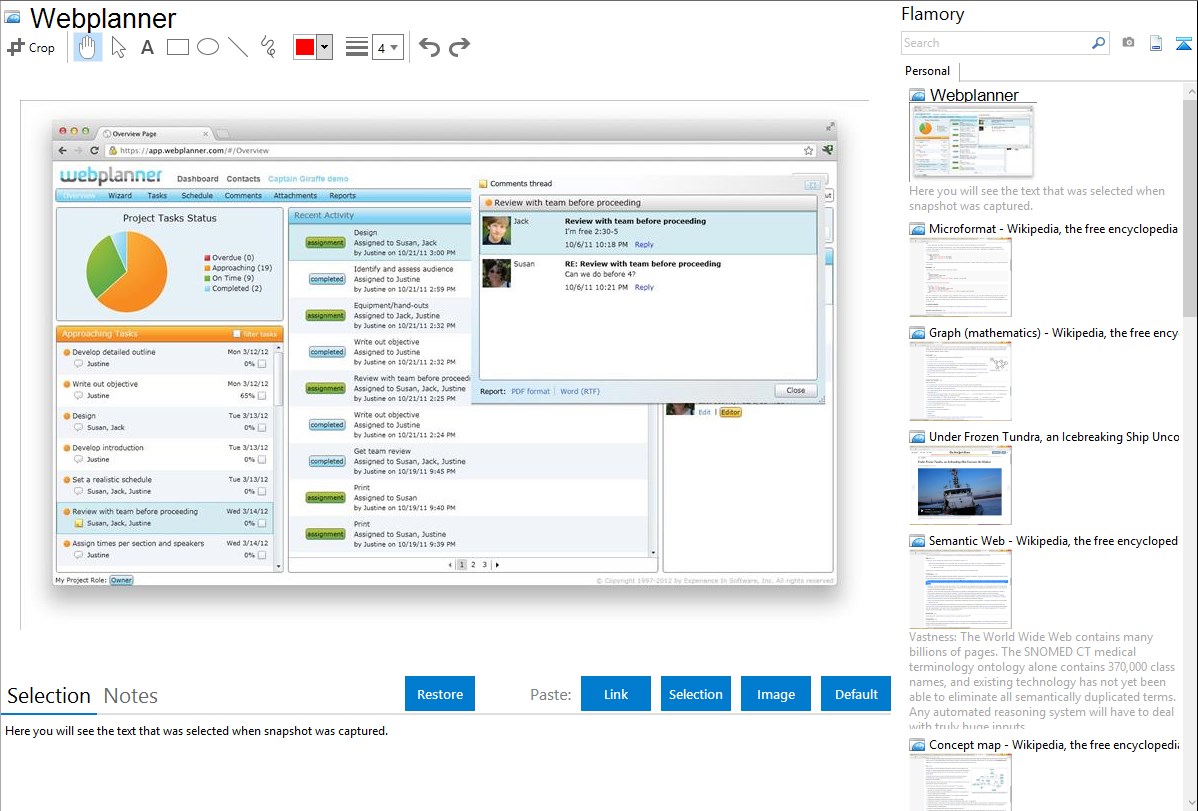Activate the hand pan tool

click(x=88, y=47)
